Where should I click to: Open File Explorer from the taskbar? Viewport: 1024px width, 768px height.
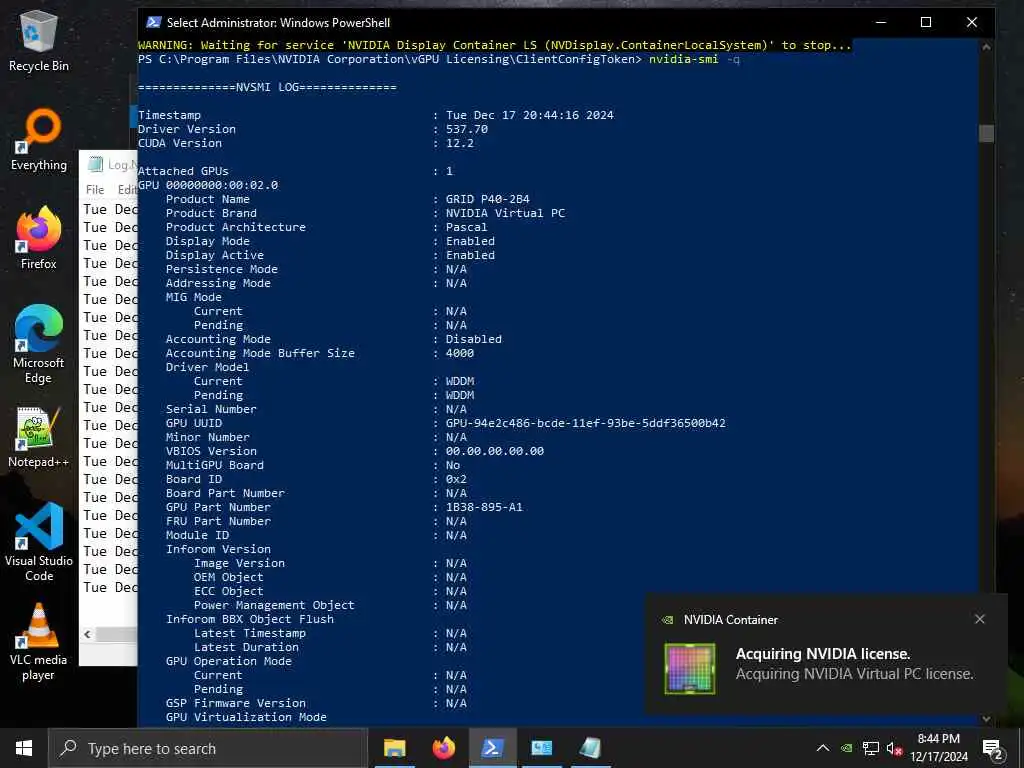coord(394,748)
